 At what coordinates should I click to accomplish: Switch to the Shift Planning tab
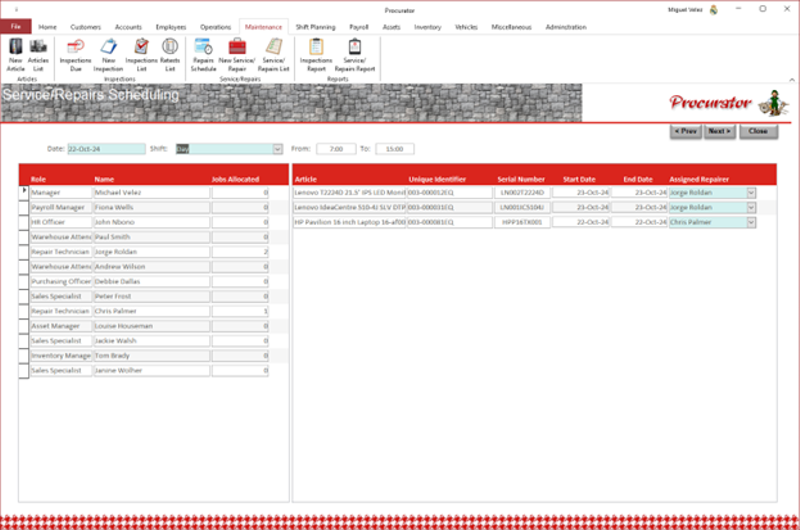315,27
